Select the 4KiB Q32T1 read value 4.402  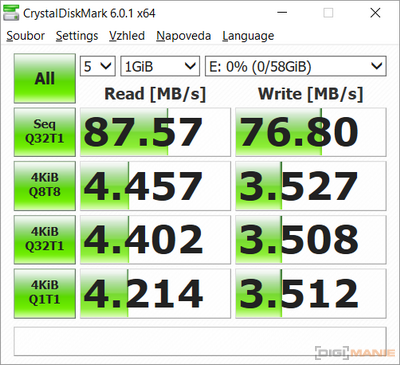tap(155, 240)
